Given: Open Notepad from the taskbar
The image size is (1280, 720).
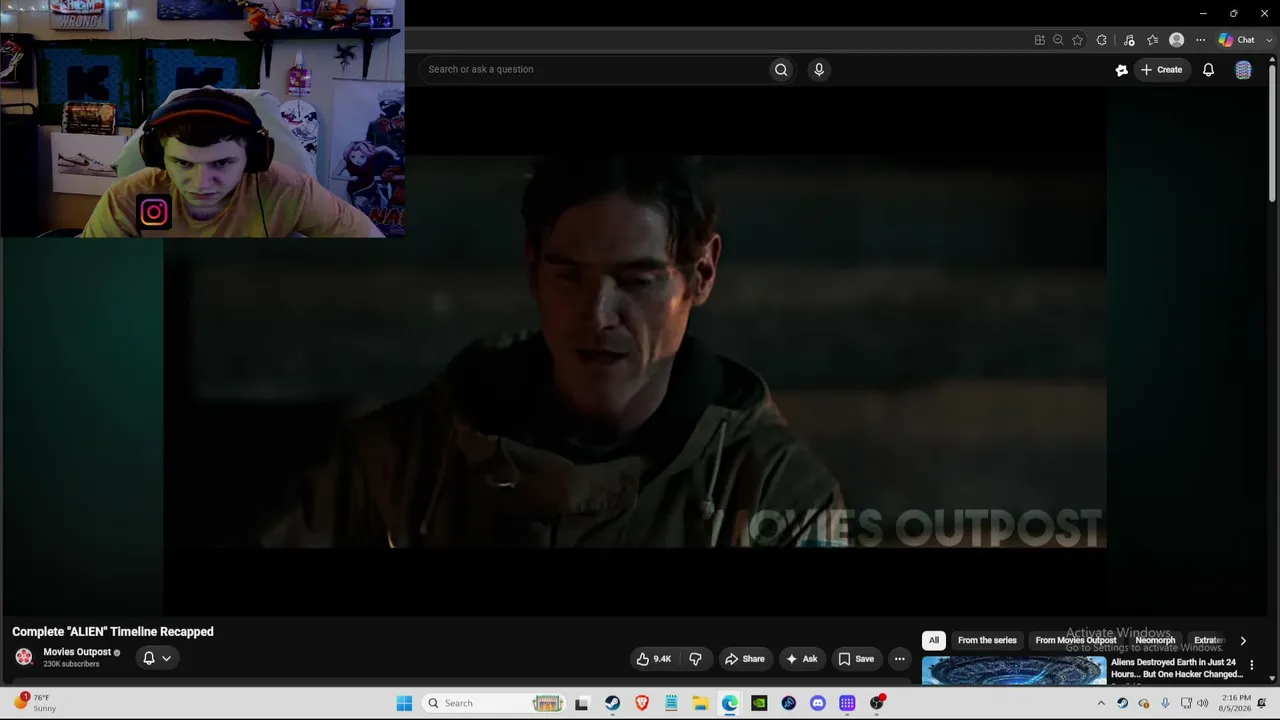Looking at the screenshot, I should point(671,703).
